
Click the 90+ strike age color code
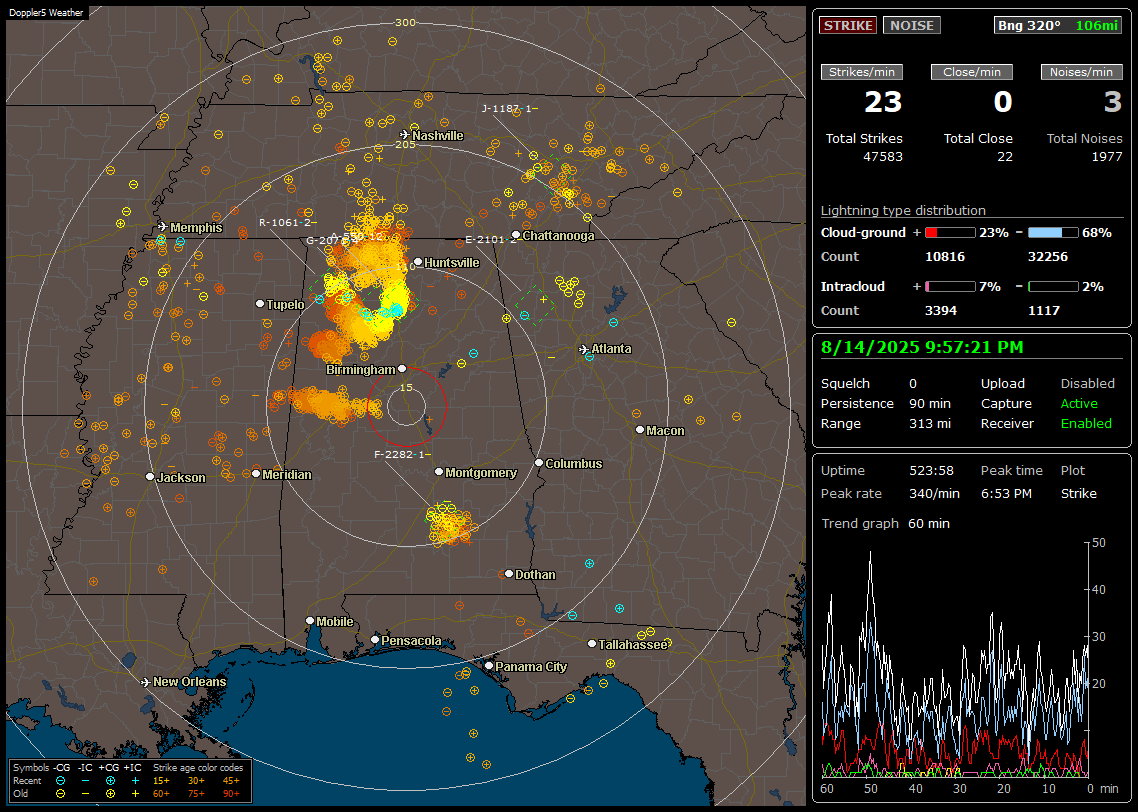coord(231,794)
